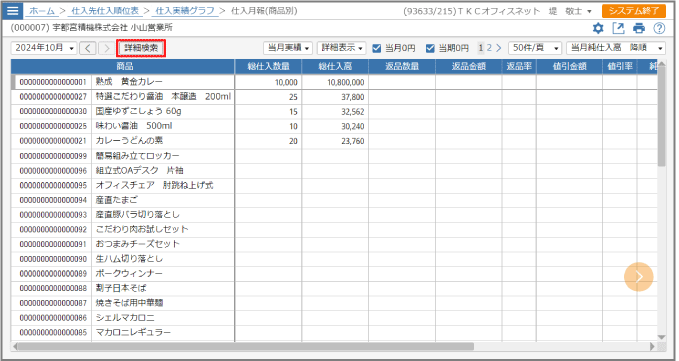
Task: Open the settings gear icon
Action: (598, 29)
